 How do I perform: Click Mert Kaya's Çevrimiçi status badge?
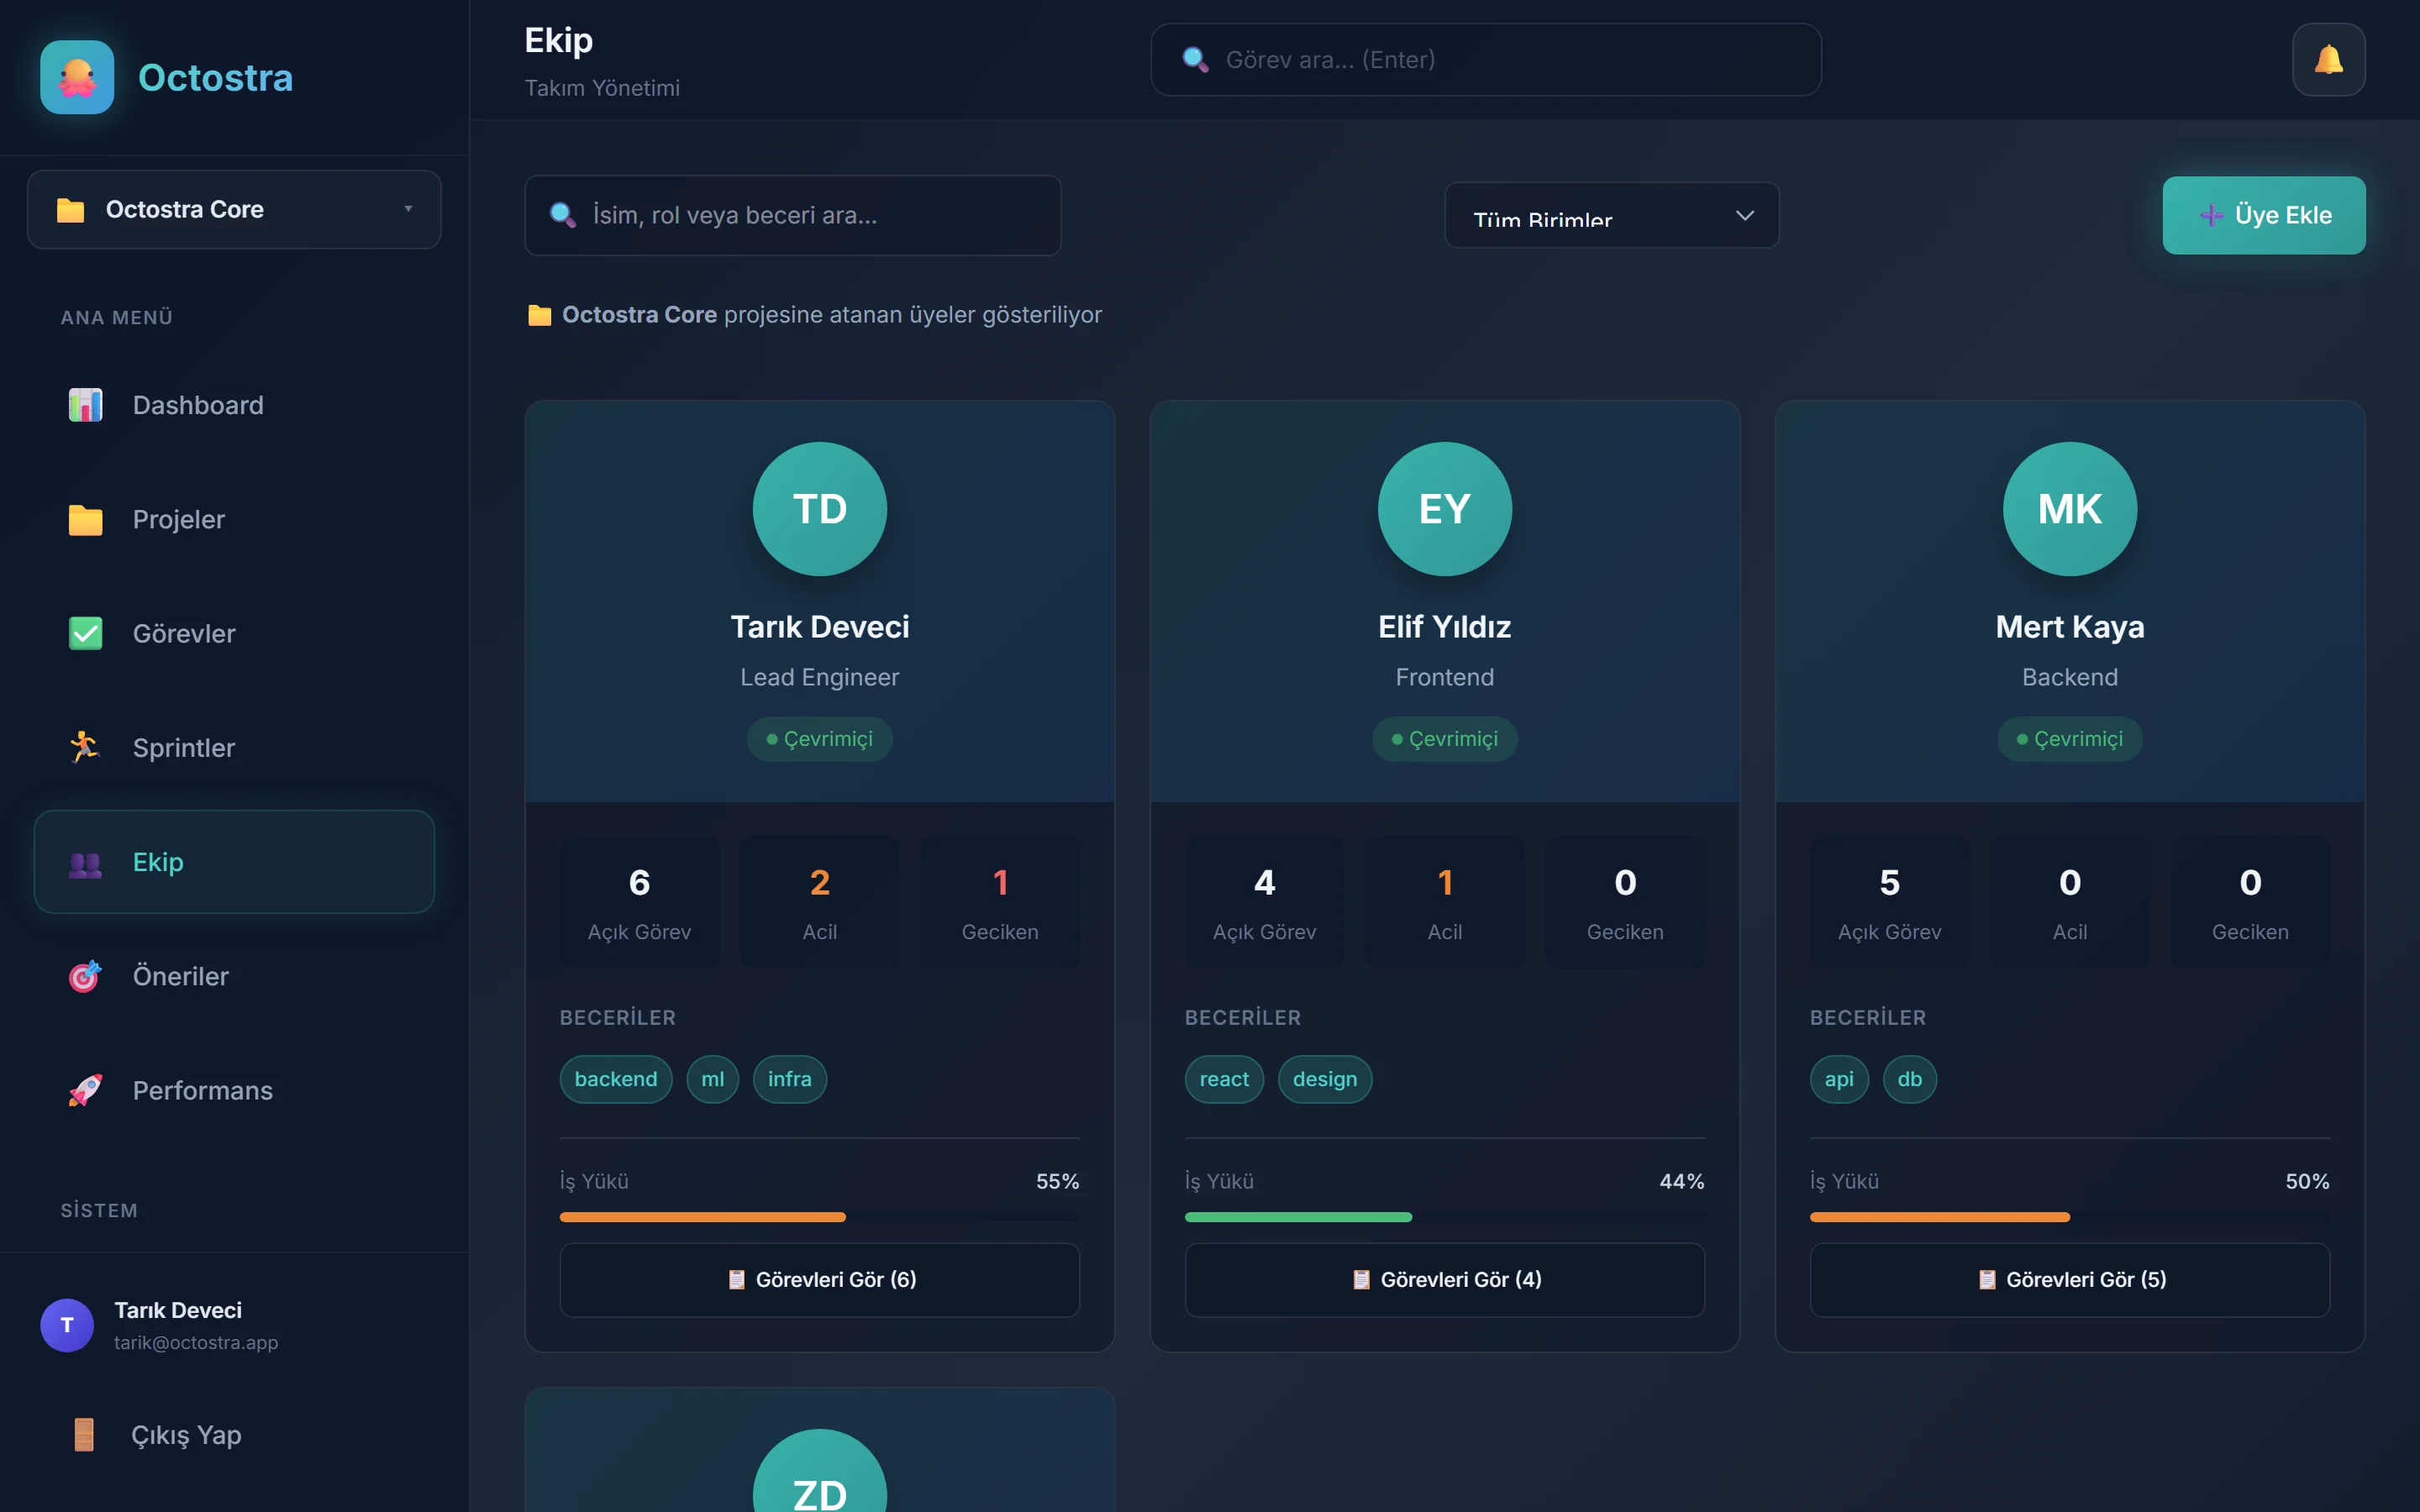point(2070,739)
